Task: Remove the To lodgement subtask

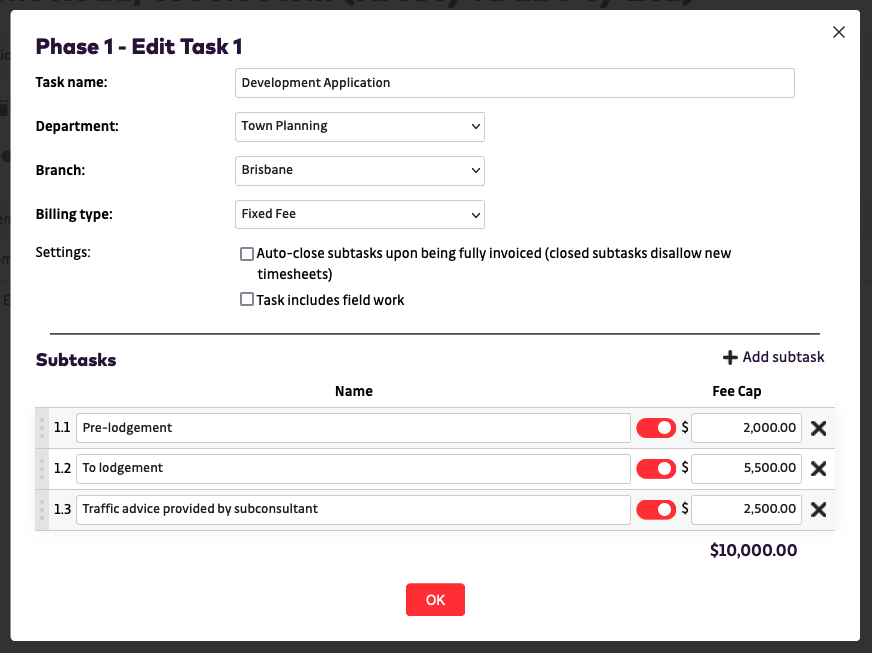Action: click(x=818, y=468)
